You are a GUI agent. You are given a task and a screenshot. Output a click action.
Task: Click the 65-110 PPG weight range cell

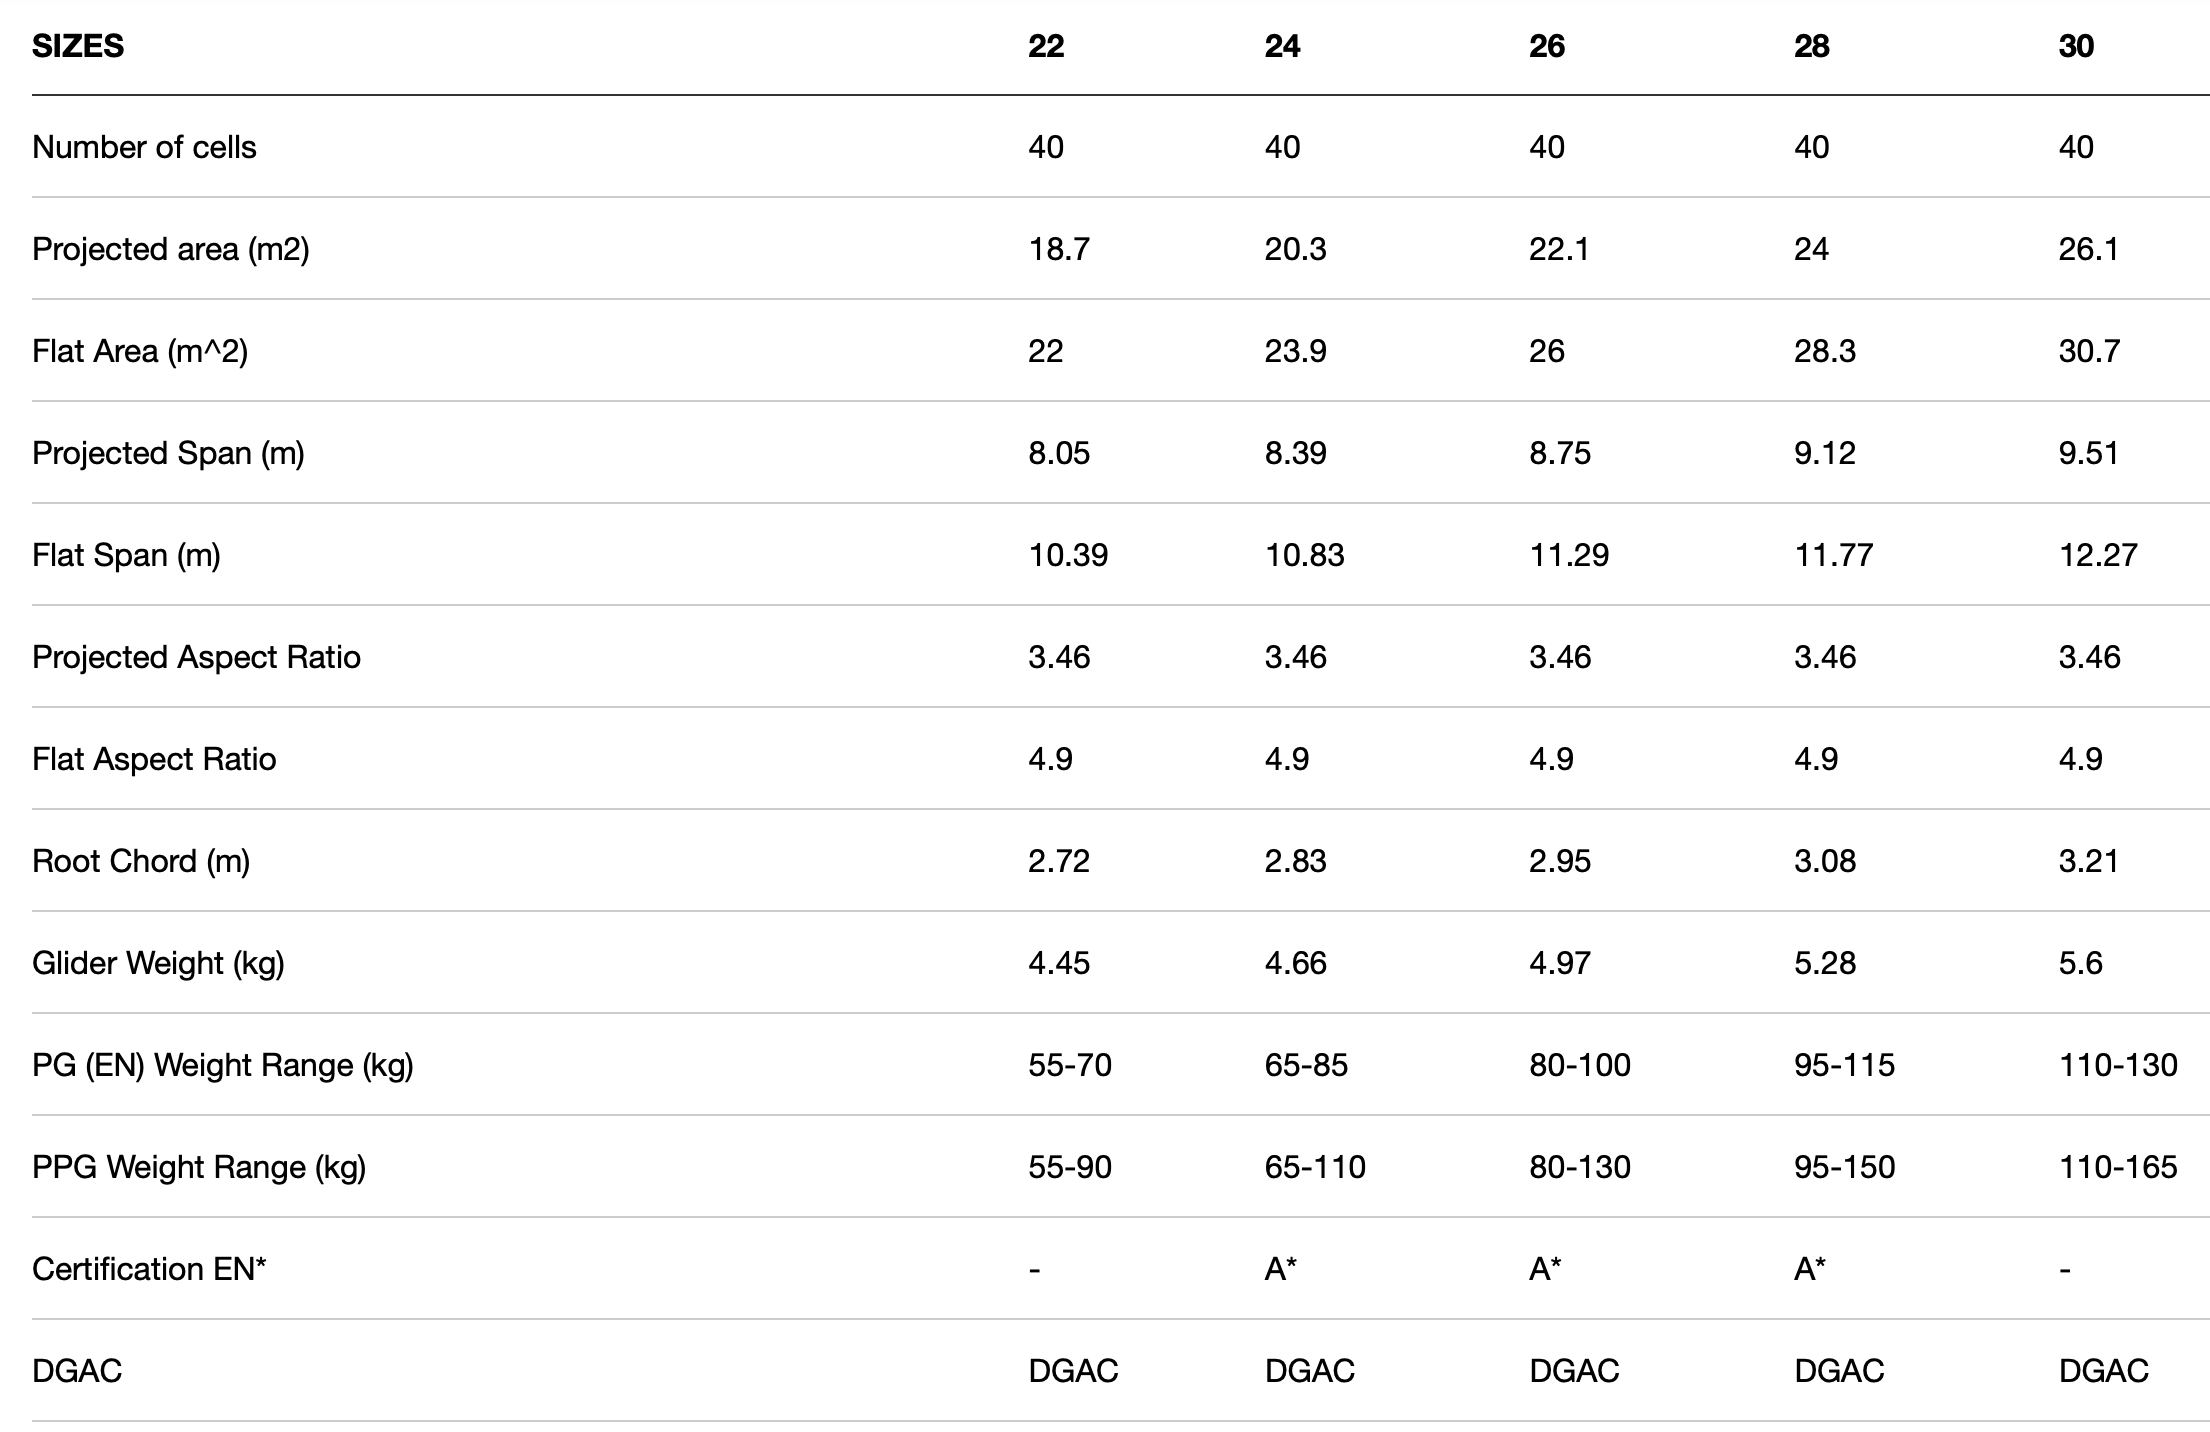pyautogui.click(x=1315, y=1167)
